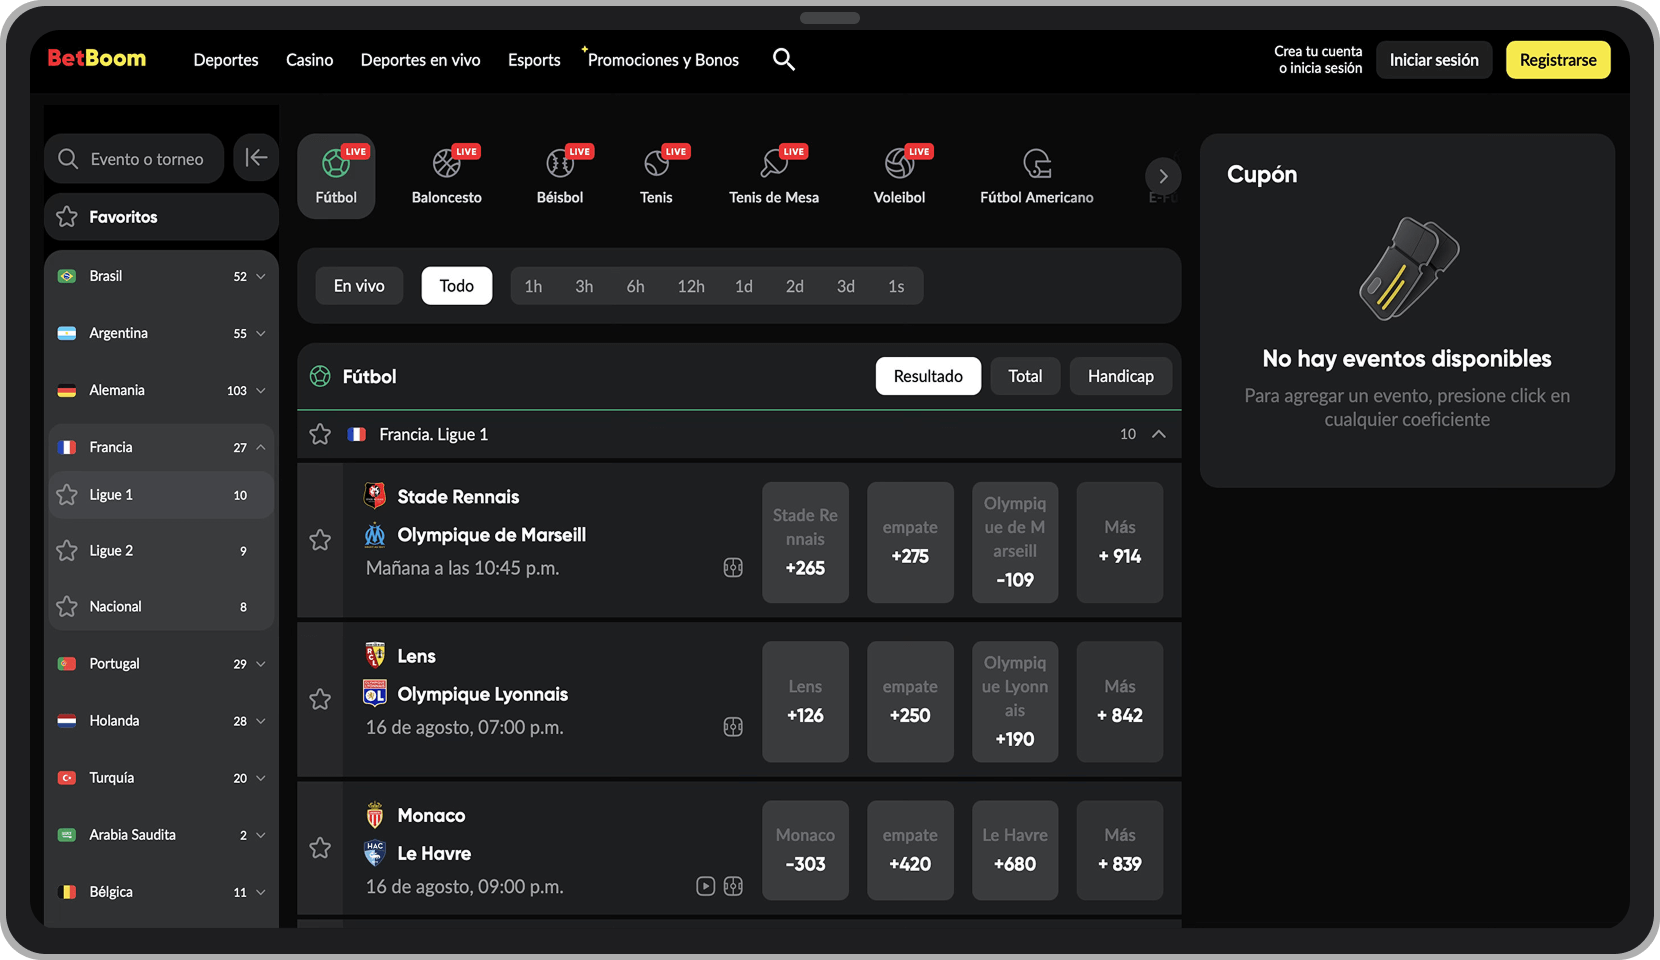This screenshot has height=960, width=1660.
Task: Click the Evento o torneo search field
Action: click(134, 159)
